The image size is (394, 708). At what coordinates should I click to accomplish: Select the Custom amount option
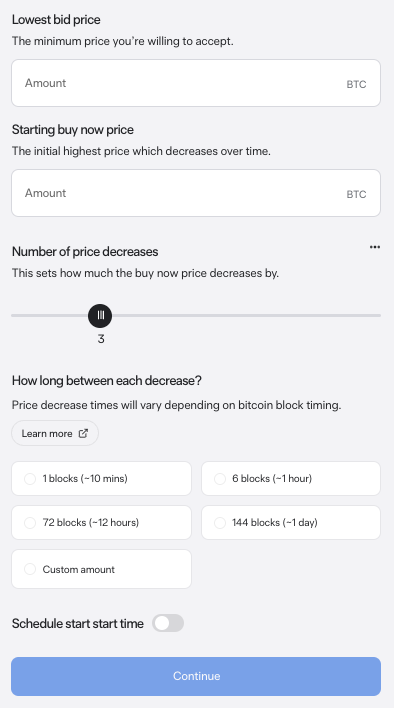[x=102, y=569]
